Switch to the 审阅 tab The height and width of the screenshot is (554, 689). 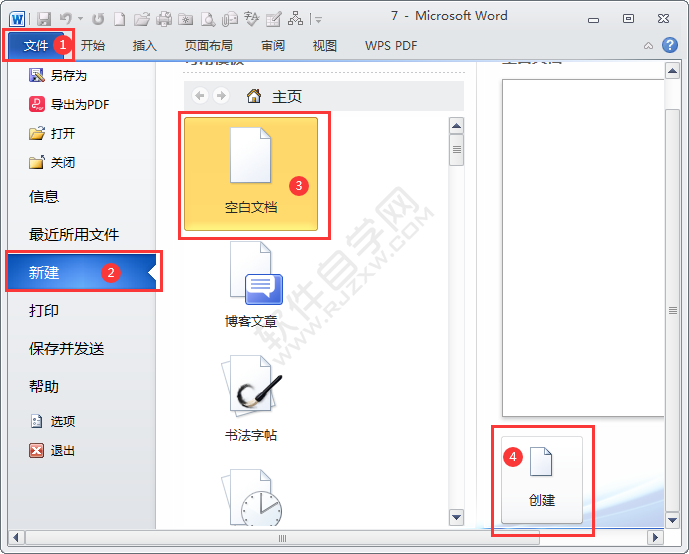[273, 45]
